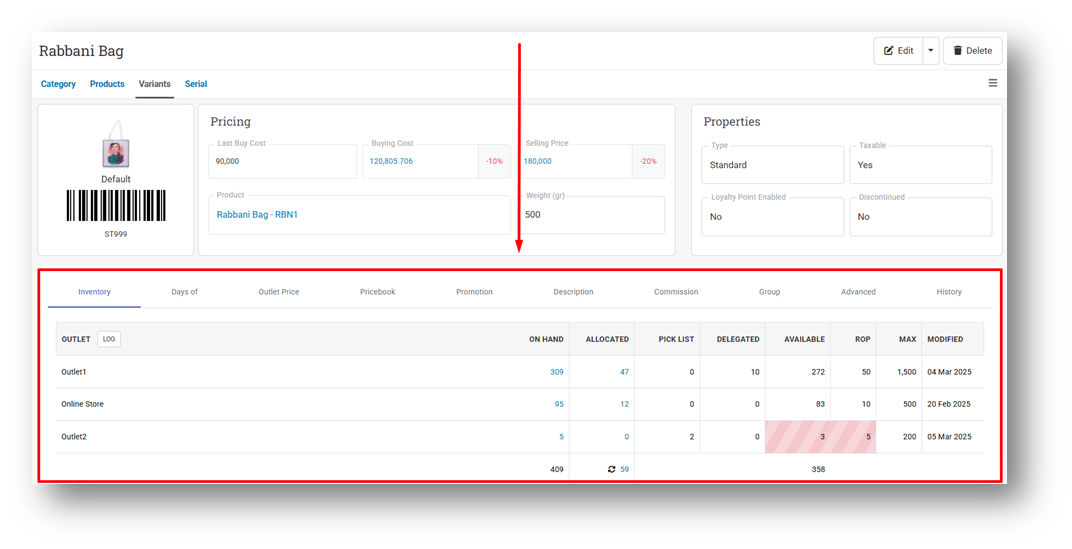Viewport: 1072px width, 549px height.
Task: Open Outlet2 on-hand quantity 5
Action: (x=561, y=437)
